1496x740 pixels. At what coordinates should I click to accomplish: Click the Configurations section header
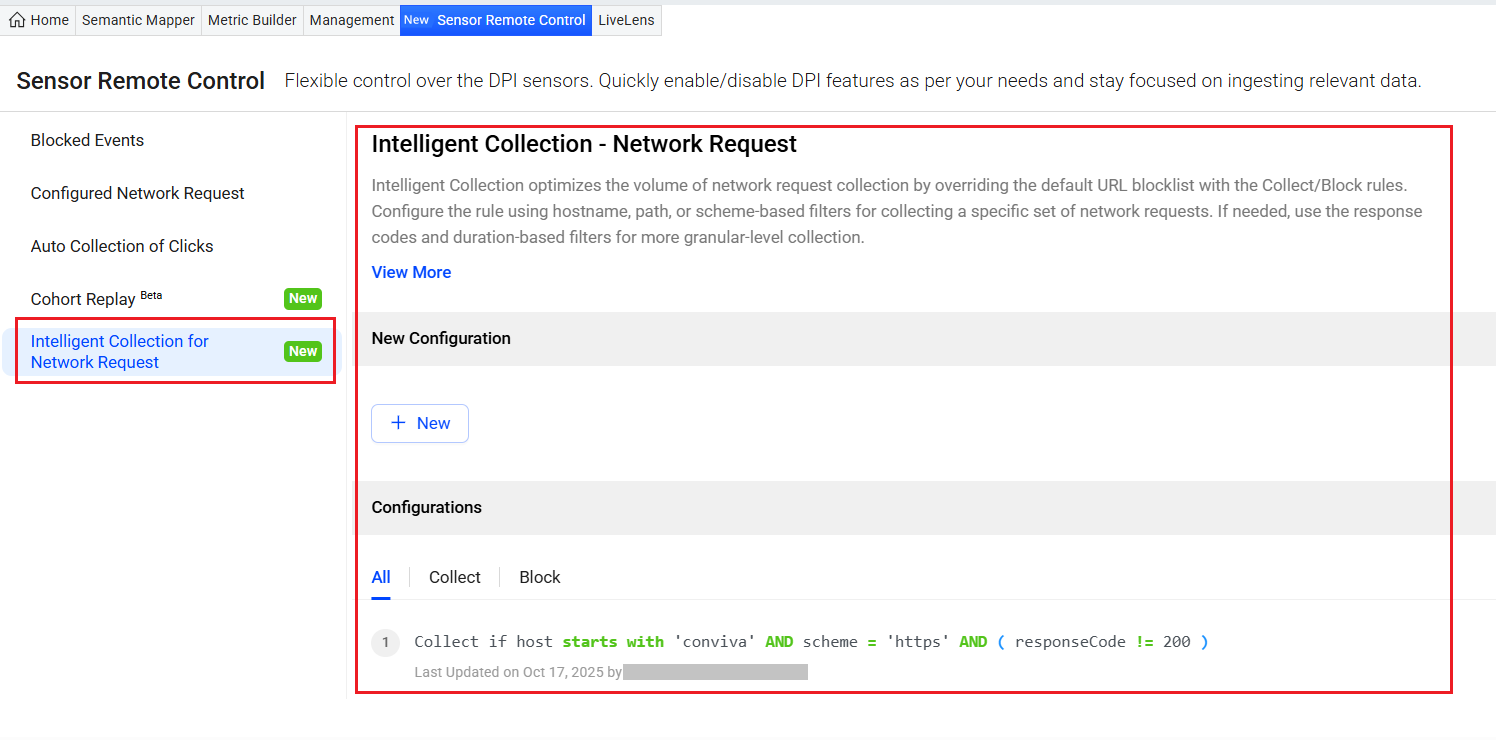(x=426, y=507)
